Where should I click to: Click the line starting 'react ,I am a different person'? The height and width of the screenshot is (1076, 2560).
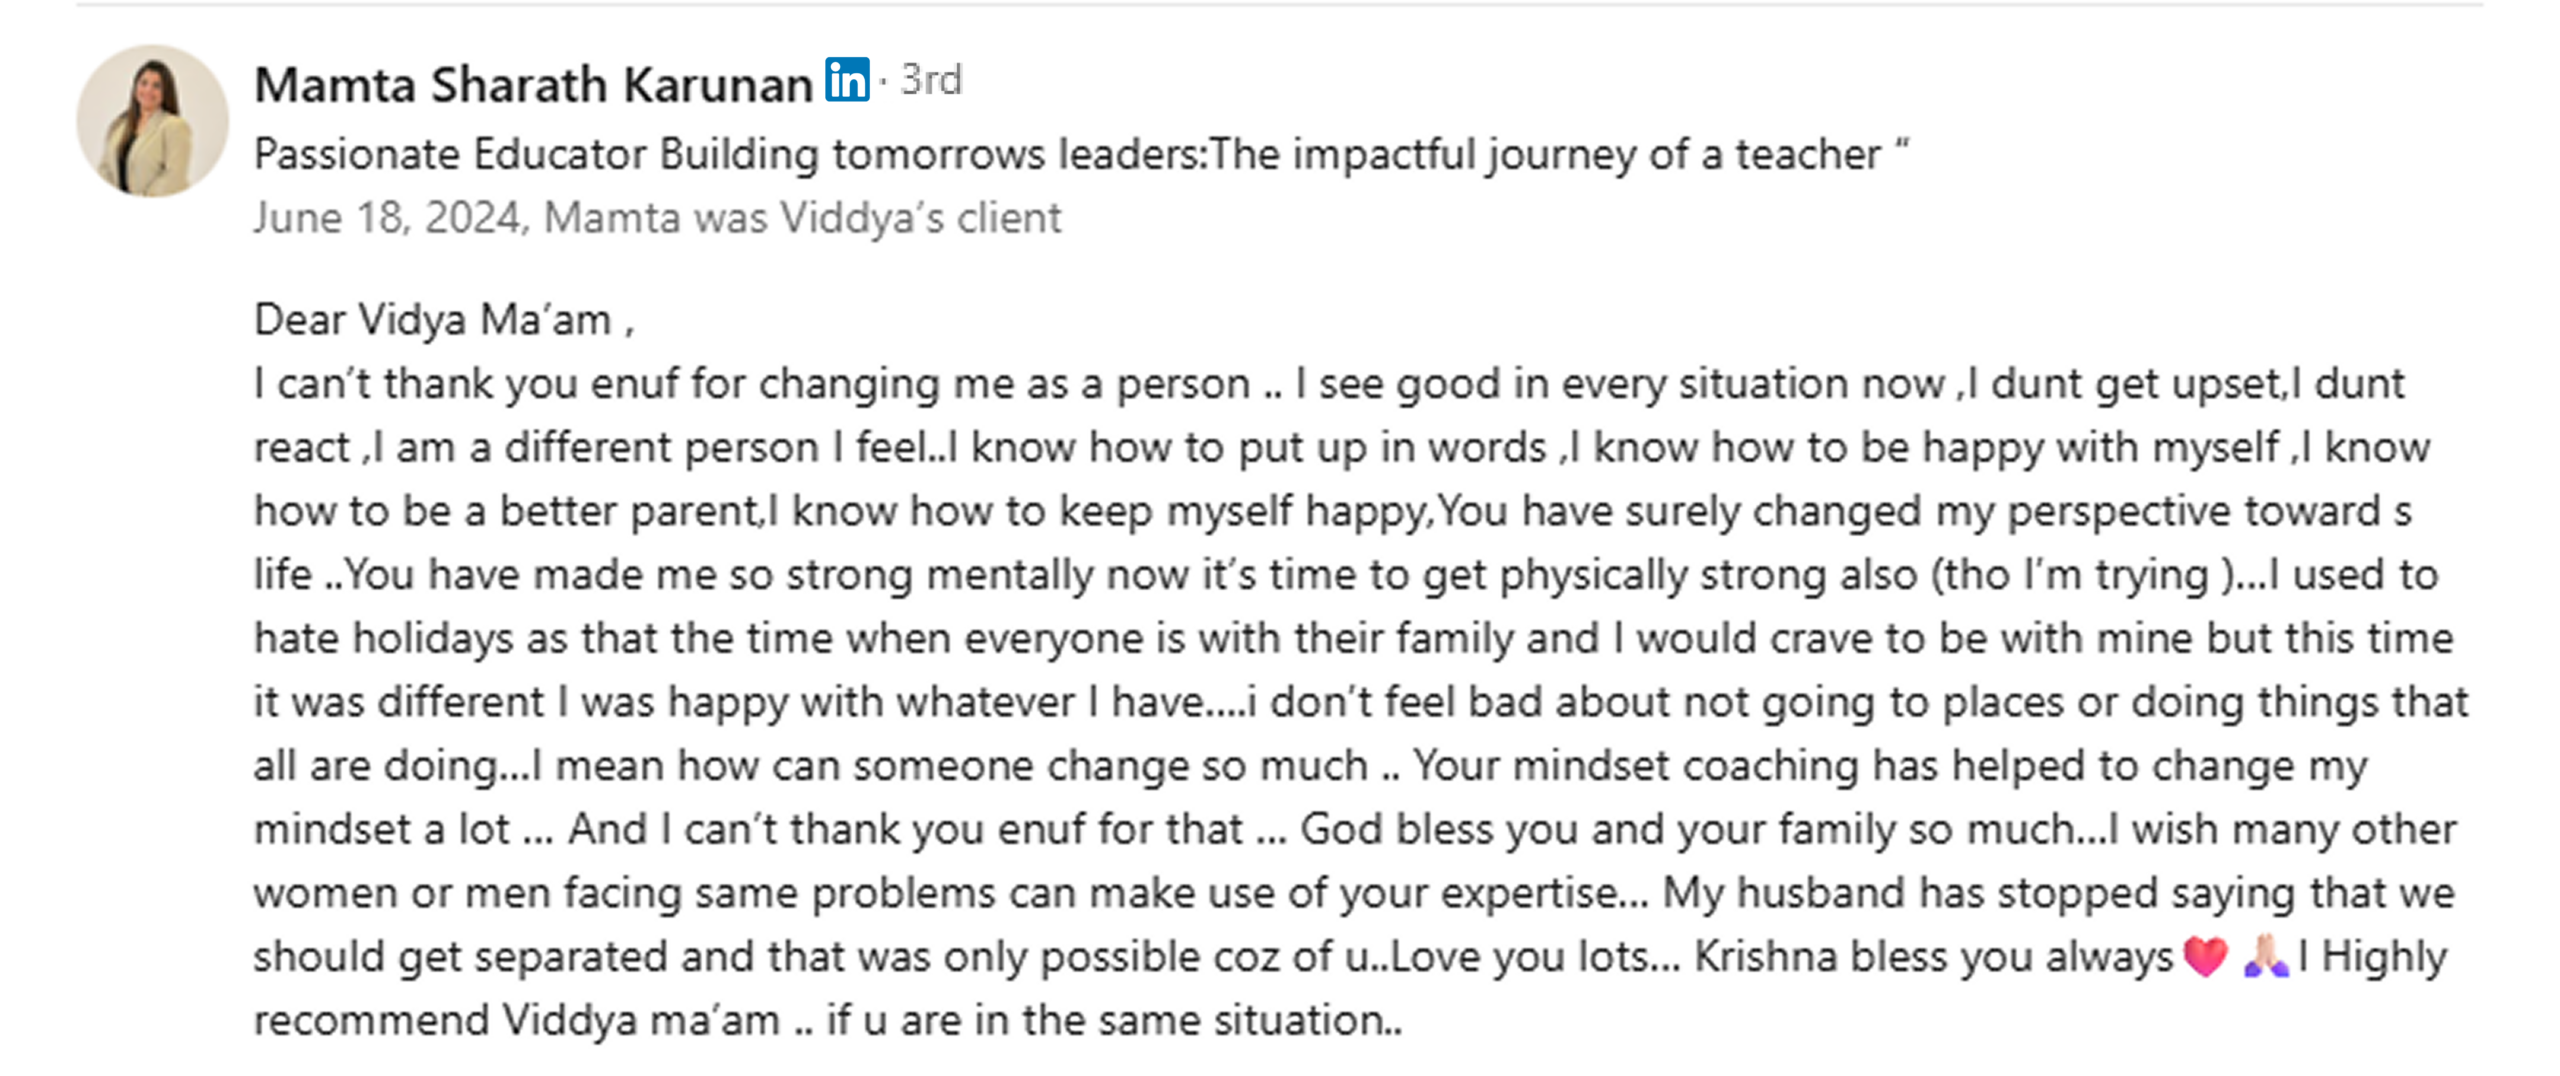coord(1340,448)
